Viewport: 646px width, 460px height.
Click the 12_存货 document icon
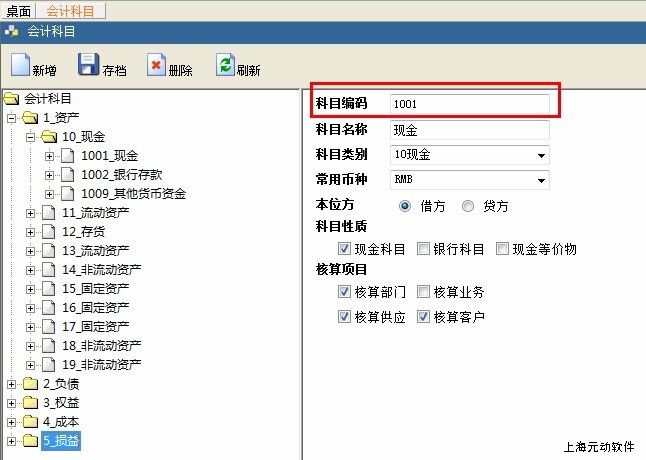pyautogui.click(x=49, y=231)
